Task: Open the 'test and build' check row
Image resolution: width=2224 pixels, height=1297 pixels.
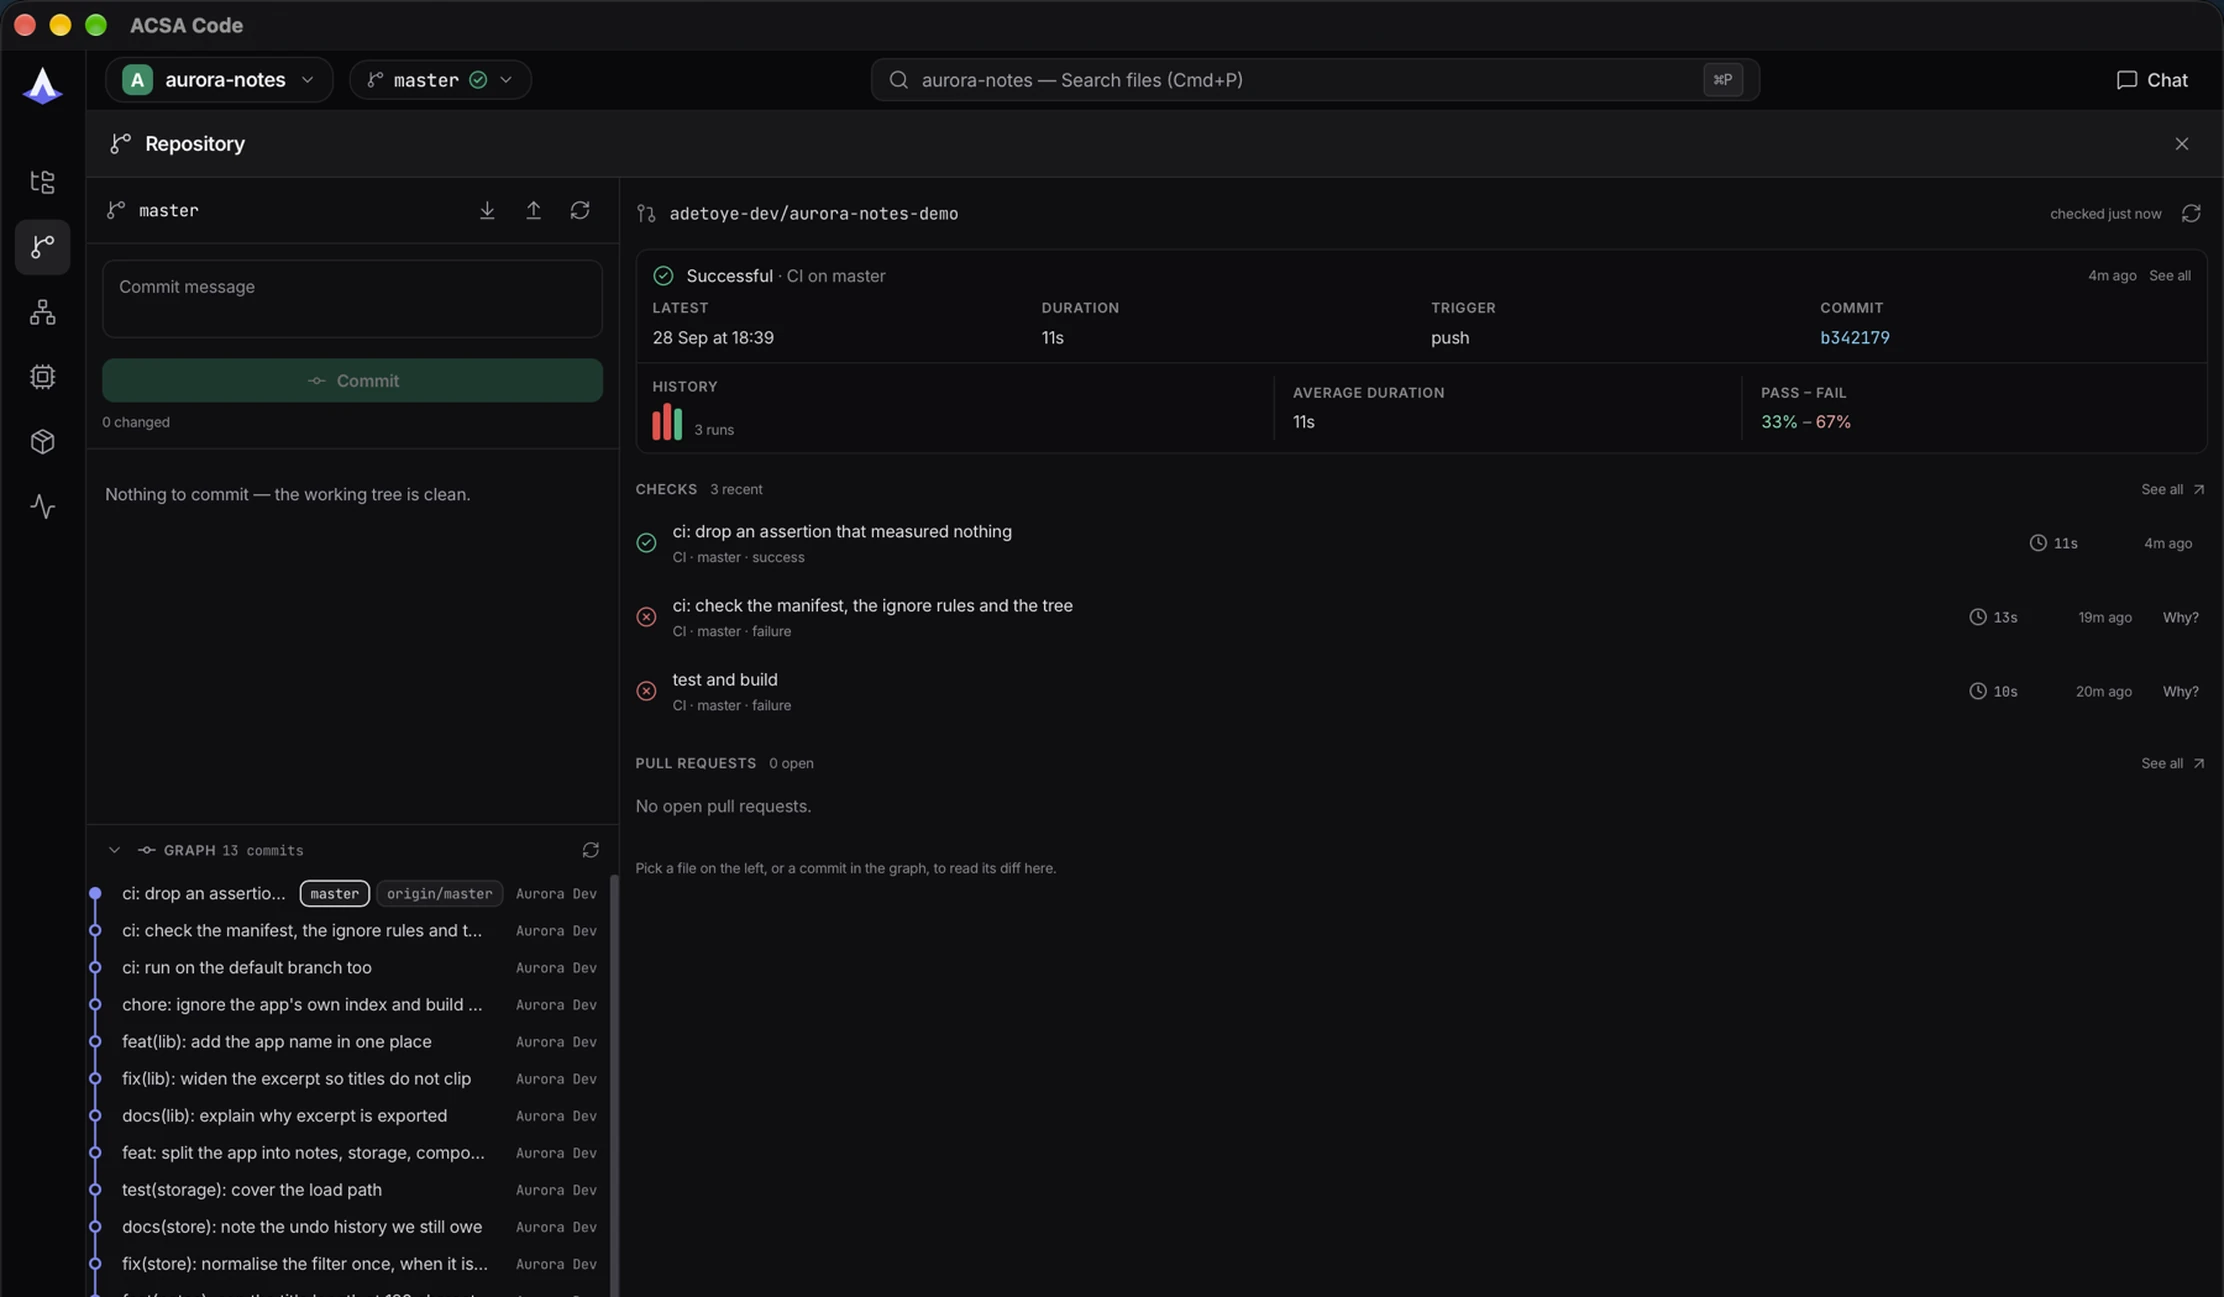Action: [1420, 691]
